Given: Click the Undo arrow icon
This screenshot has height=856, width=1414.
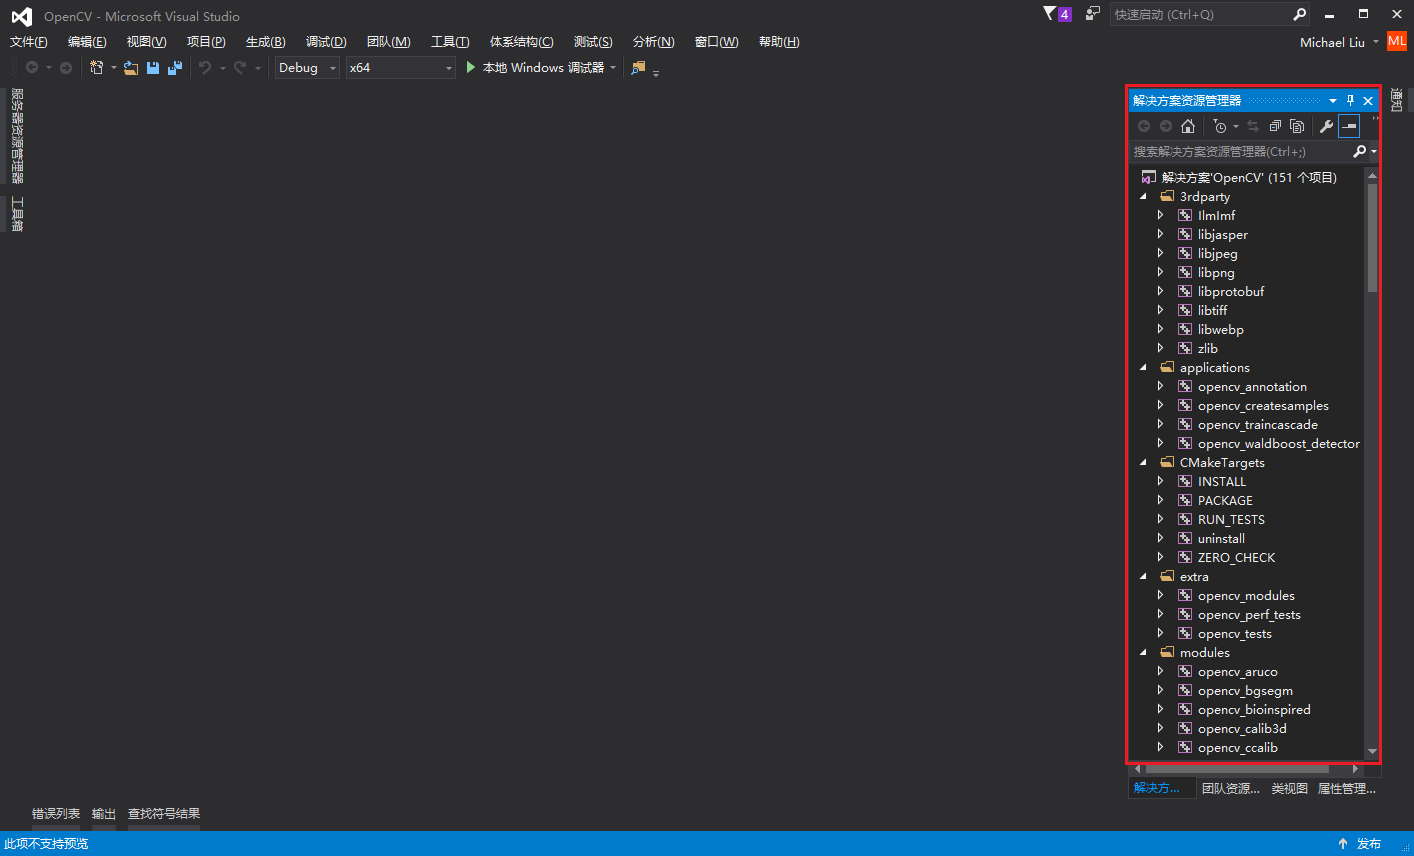Looking at the screenshot, I should click(205, 68).
